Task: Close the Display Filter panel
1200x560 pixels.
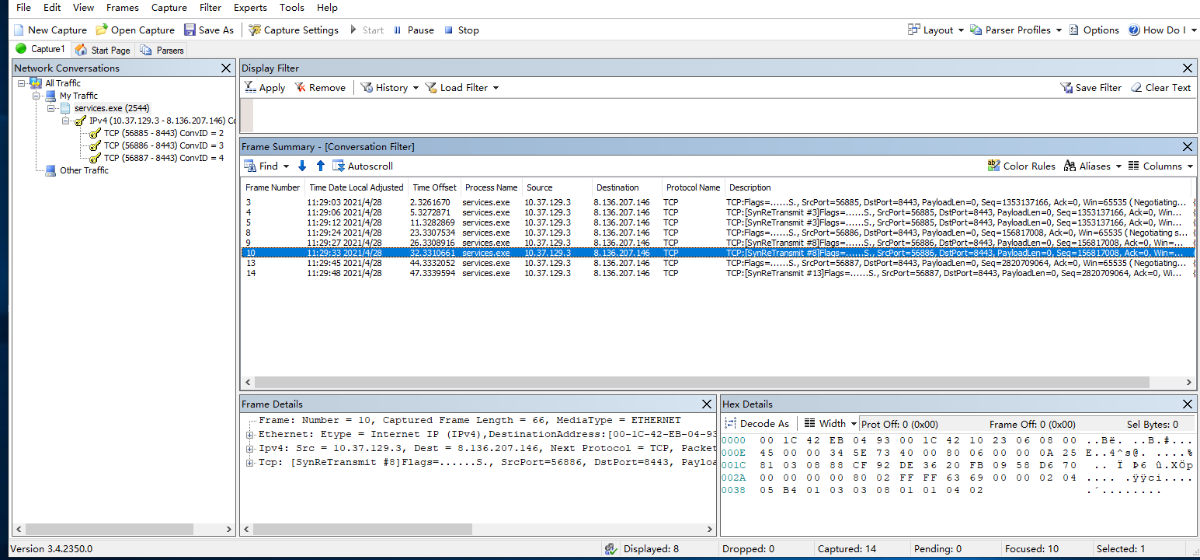Action: click(1188, 68)
